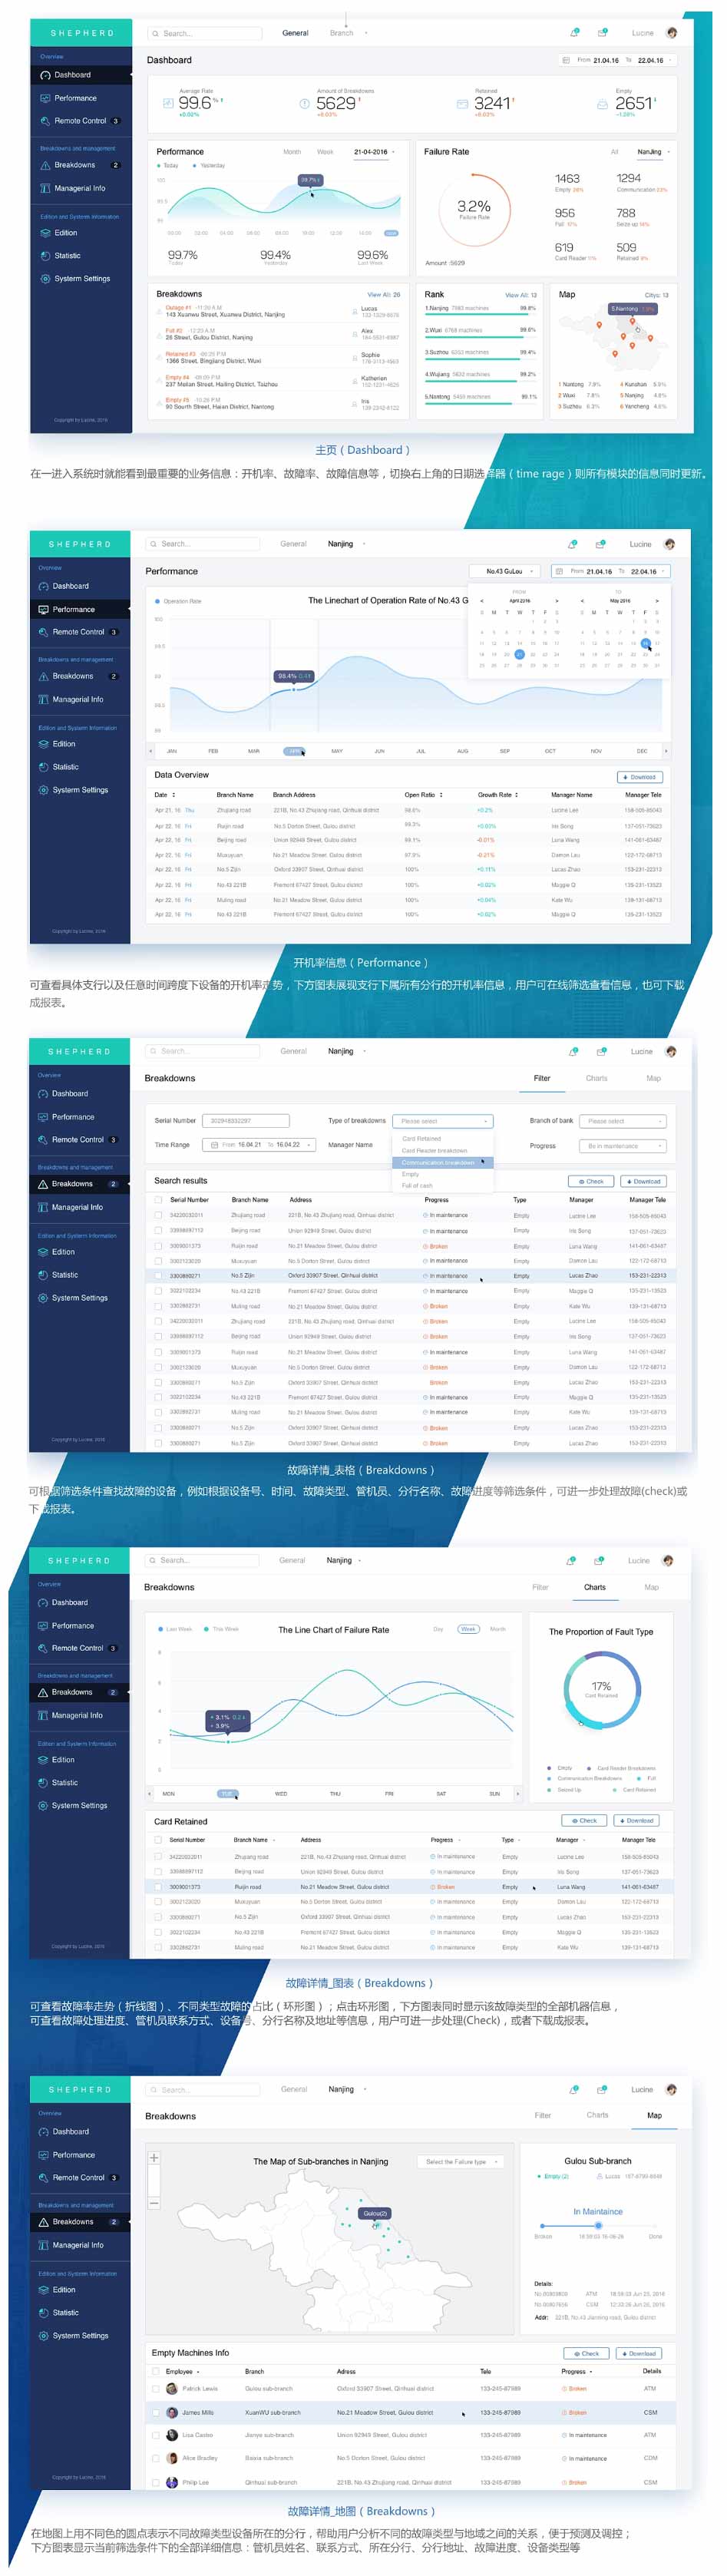Click the Gulou(2) marker on Nanjing map
This screenshot has height=2576, width=727.
[x=375, y=2213]
